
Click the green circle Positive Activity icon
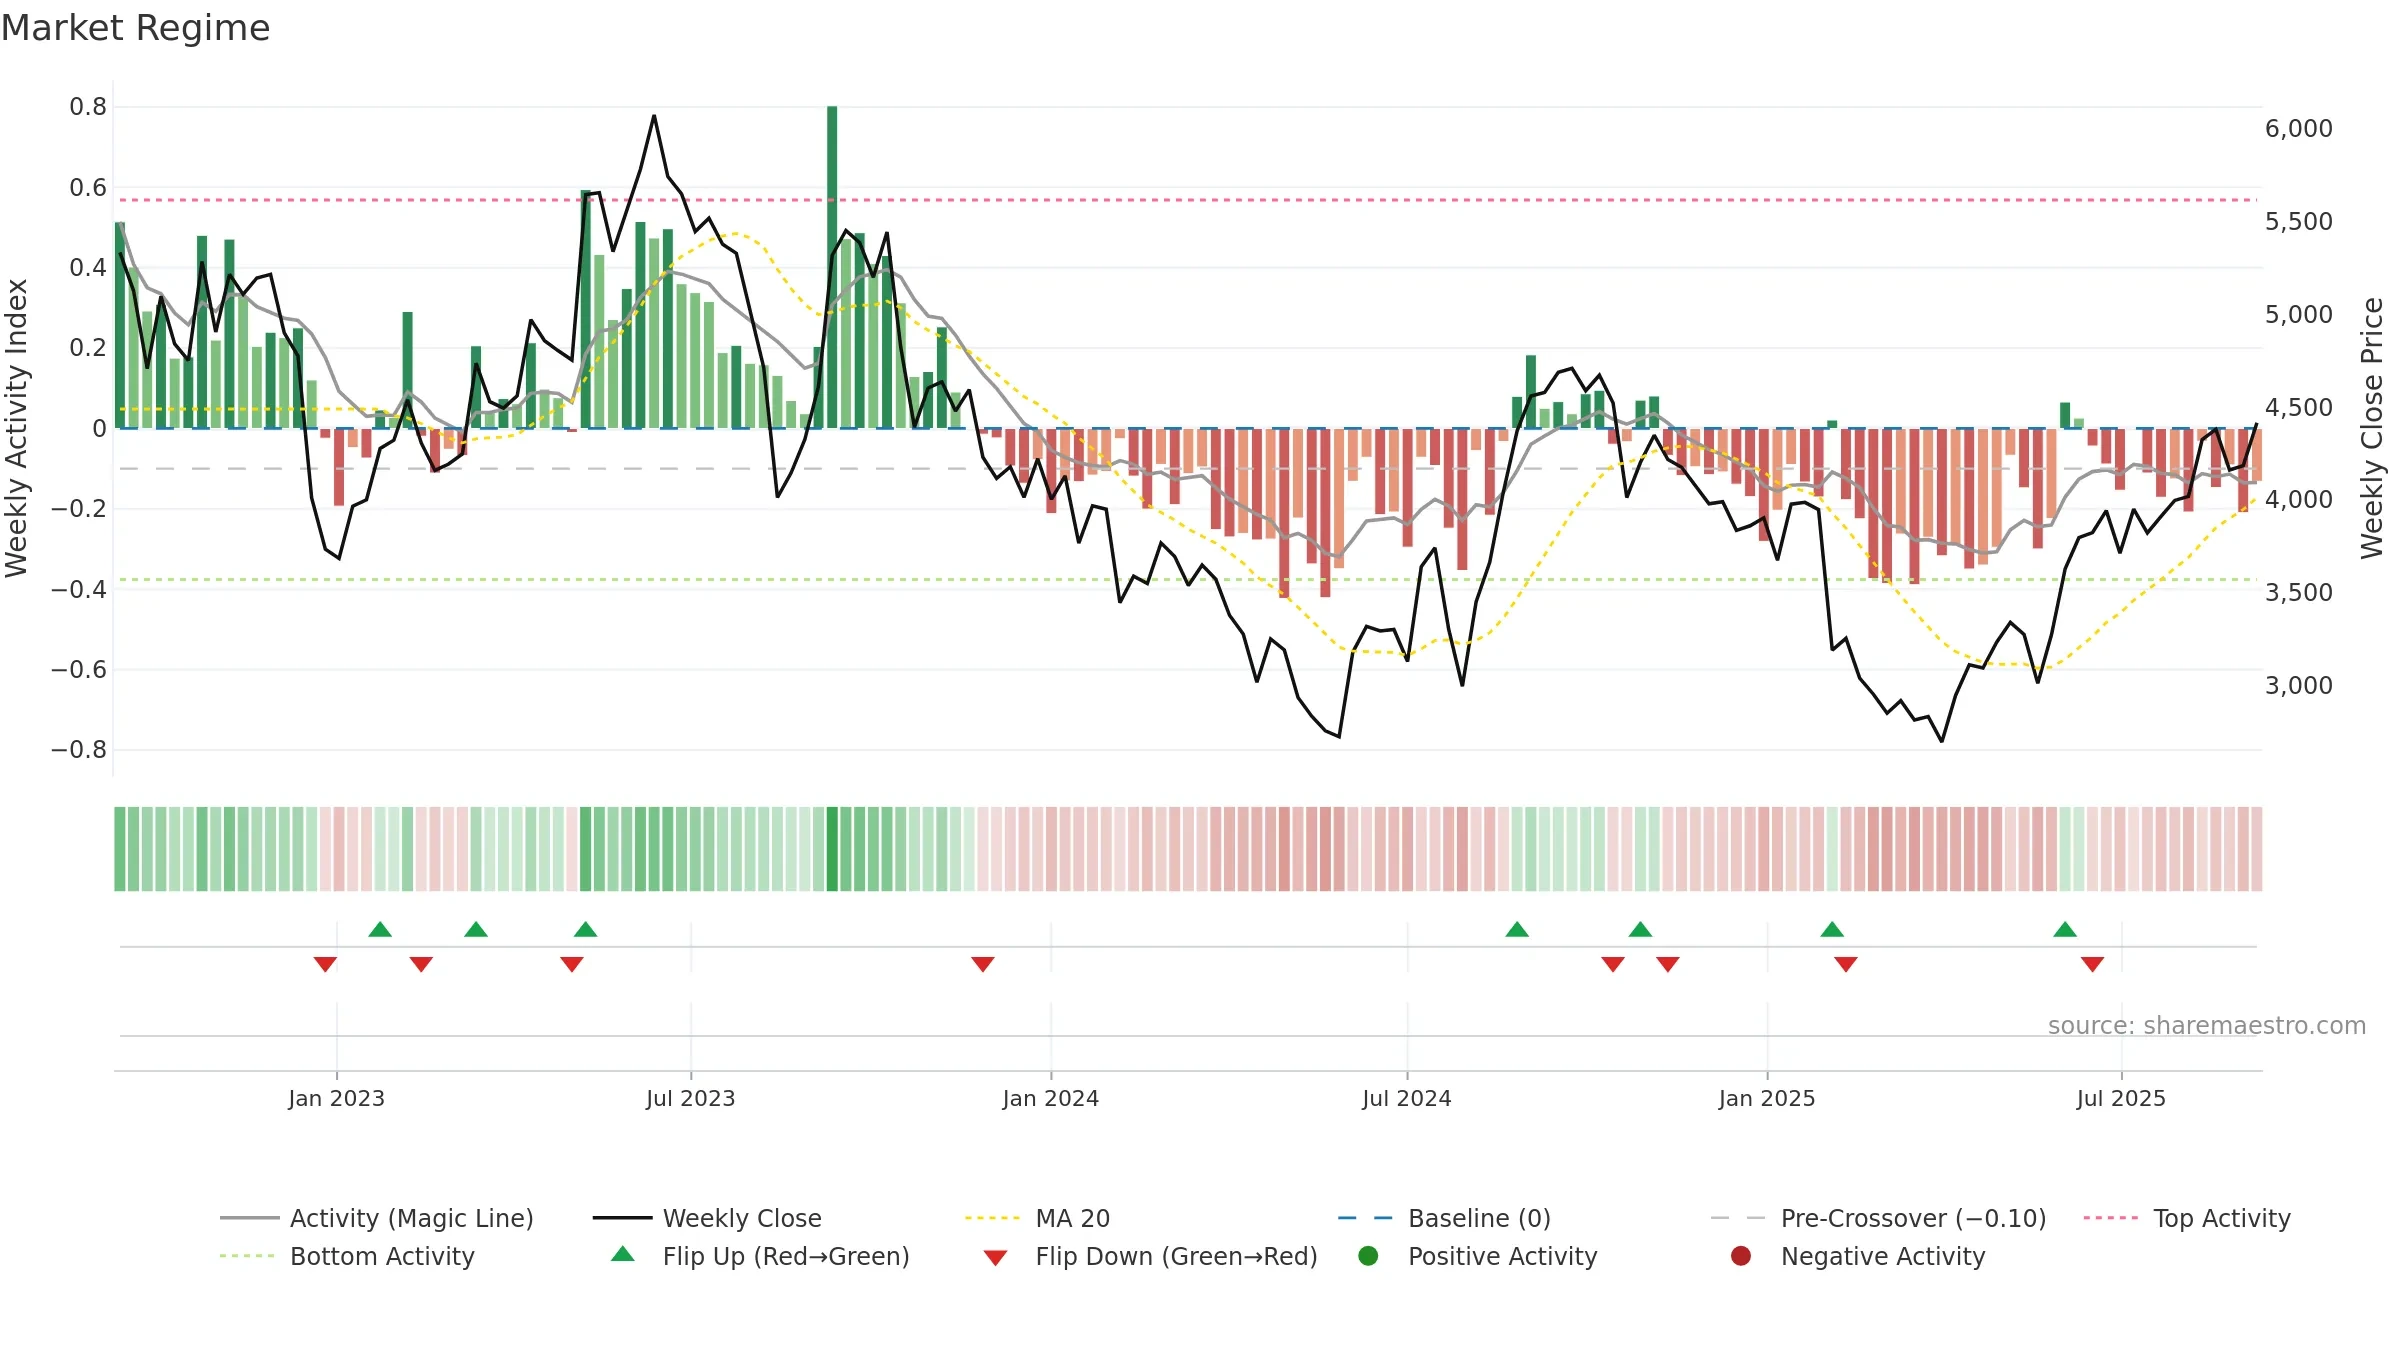point(1368,1256)
